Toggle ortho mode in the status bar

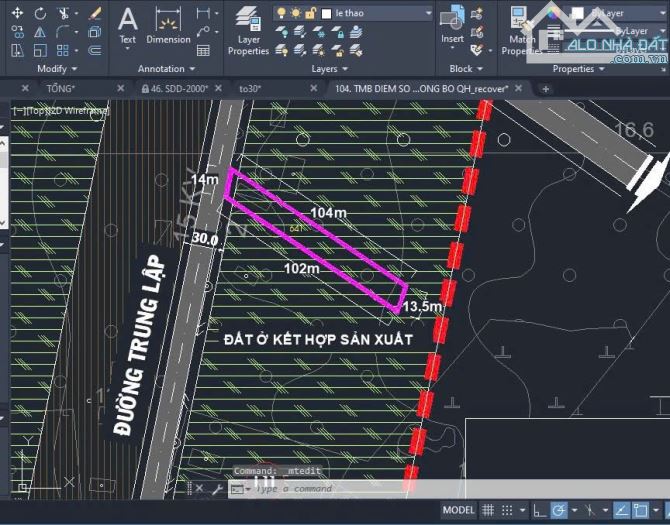pyautogui.click(x=541, y=510)
